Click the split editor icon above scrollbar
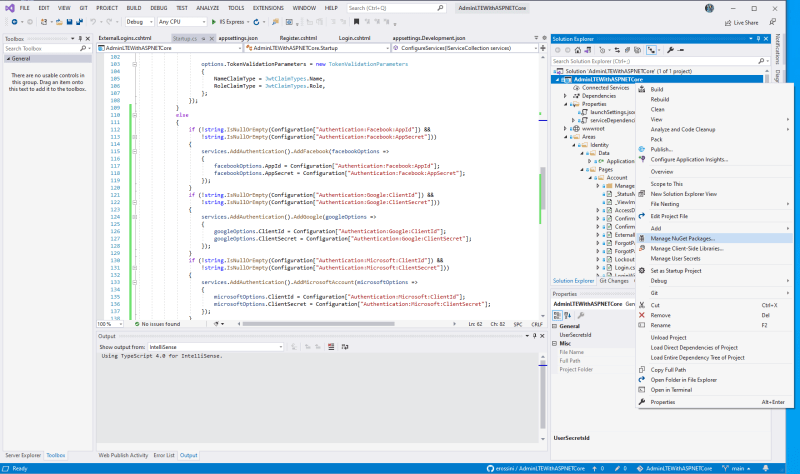 542,48
